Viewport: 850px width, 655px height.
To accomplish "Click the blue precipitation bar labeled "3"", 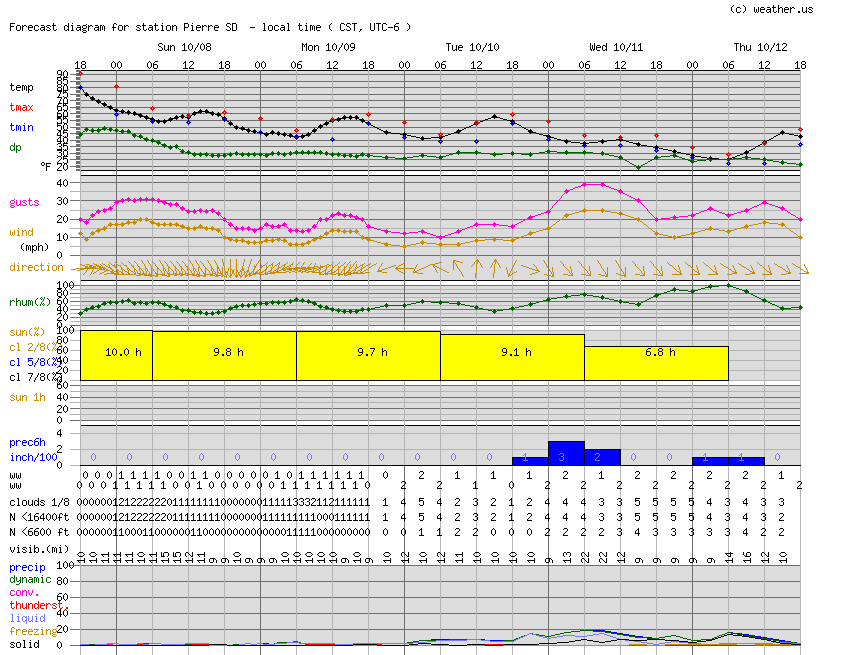I will tap(566, 453).
